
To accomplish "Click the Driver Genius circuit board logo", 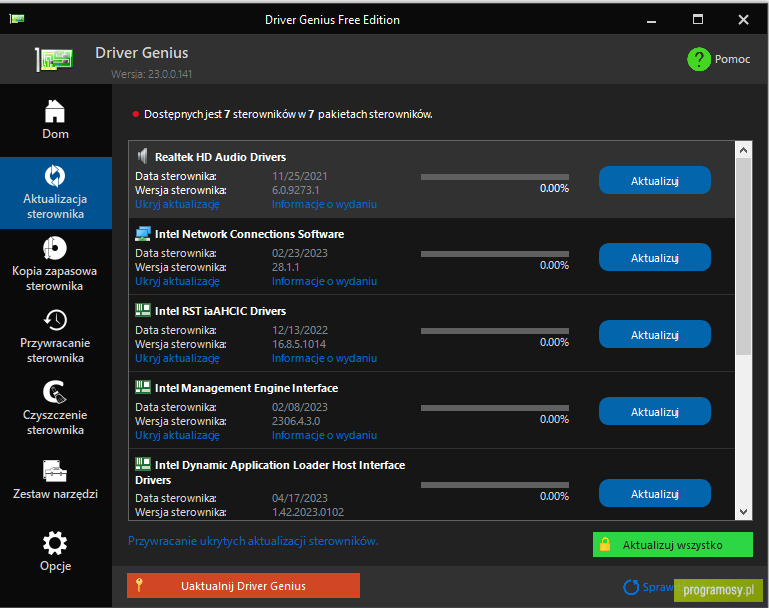I will [x=54, y=59].
